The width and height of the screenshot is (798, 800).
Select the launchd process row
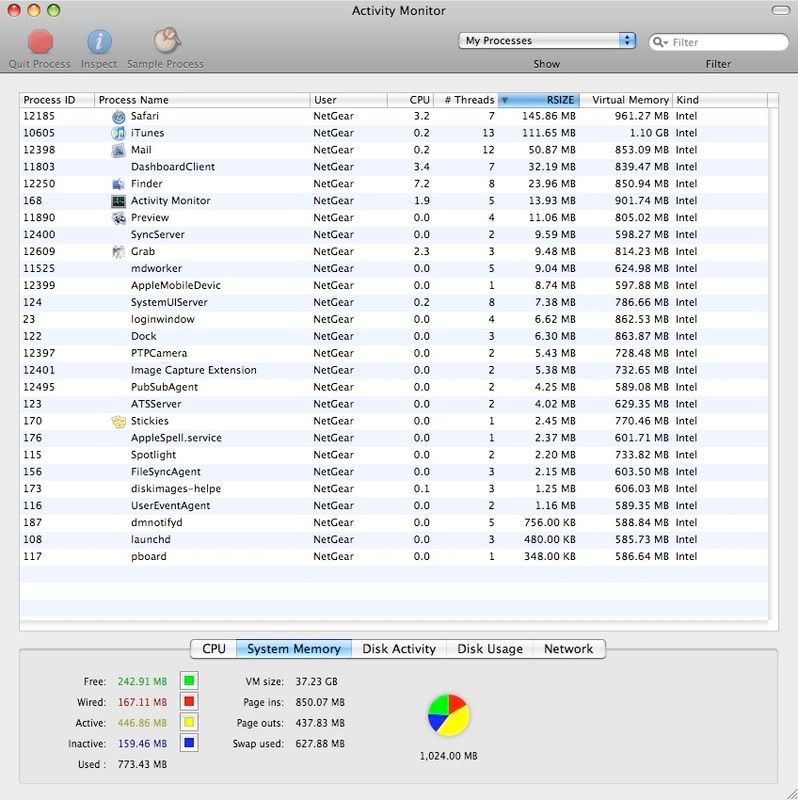(x=394, y=539)
